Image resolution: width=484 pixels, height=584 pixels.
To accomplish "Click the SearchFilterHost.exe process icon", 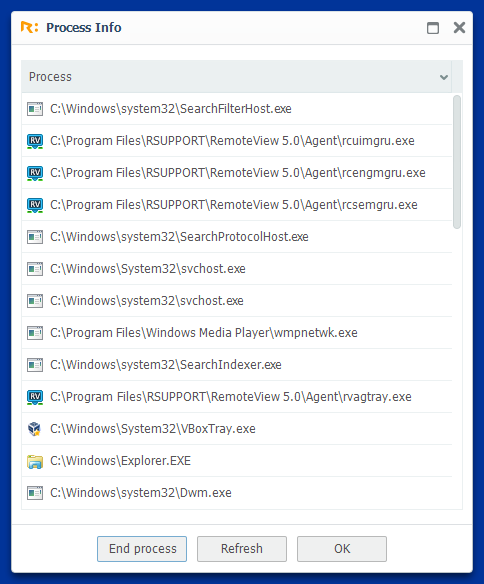I will click(35, 109).
